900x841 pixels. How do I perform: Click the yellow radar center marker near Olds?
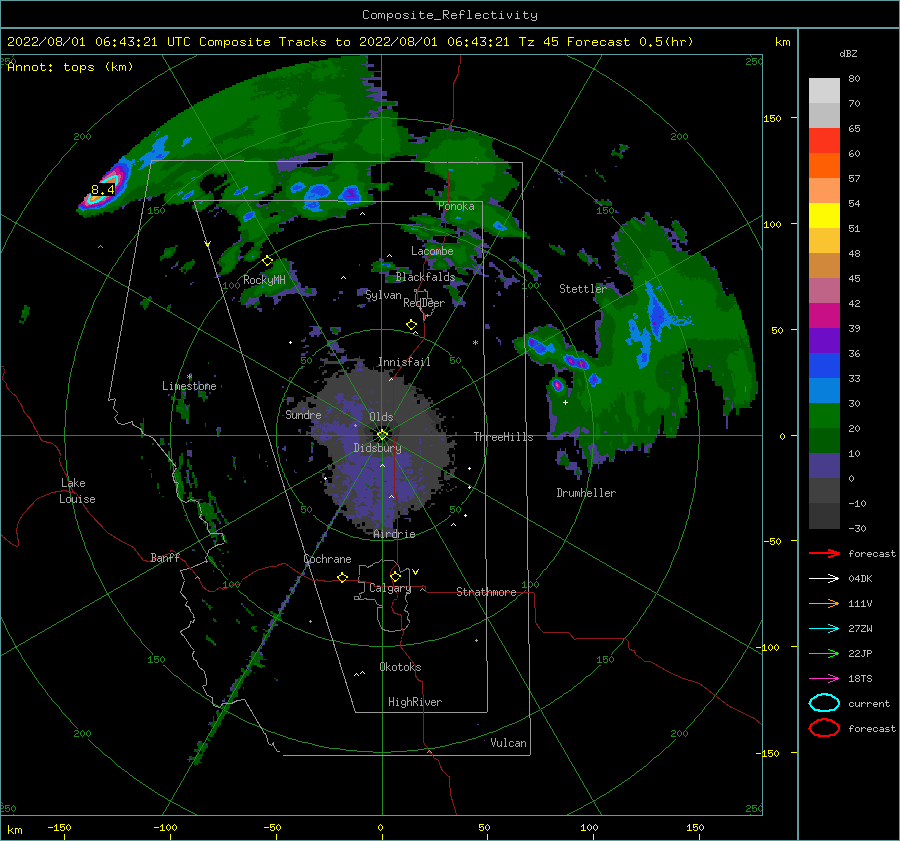382,435
